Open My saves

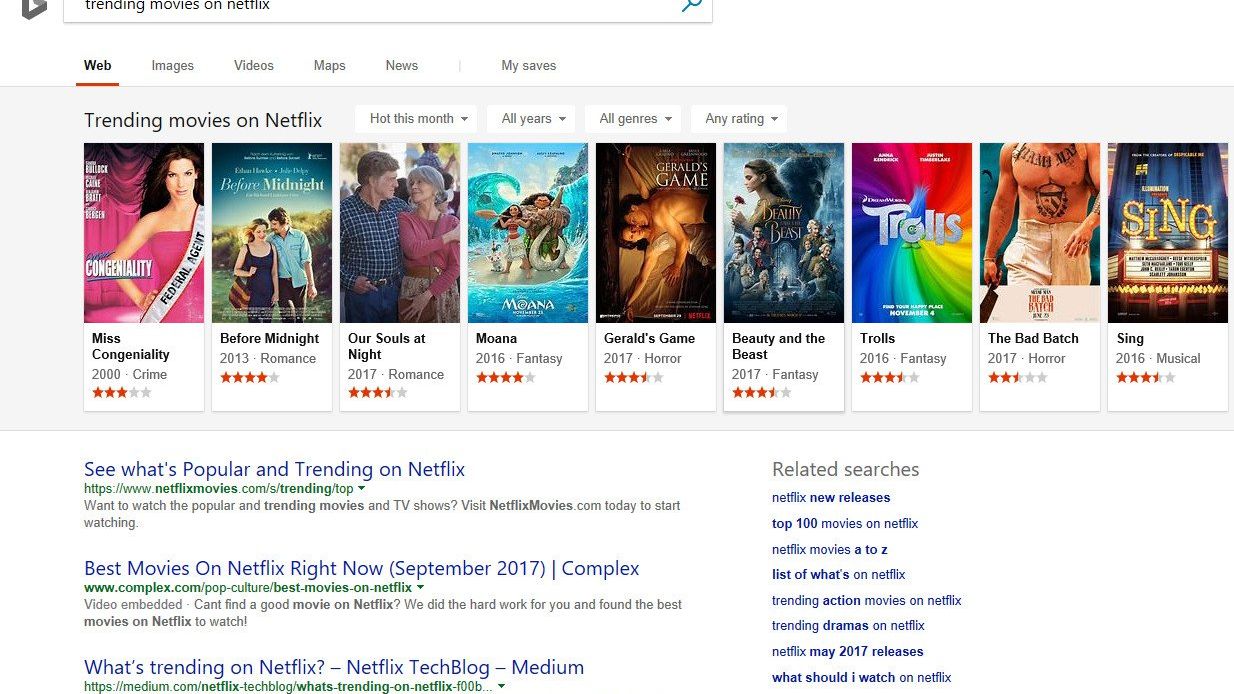[529, 66]
